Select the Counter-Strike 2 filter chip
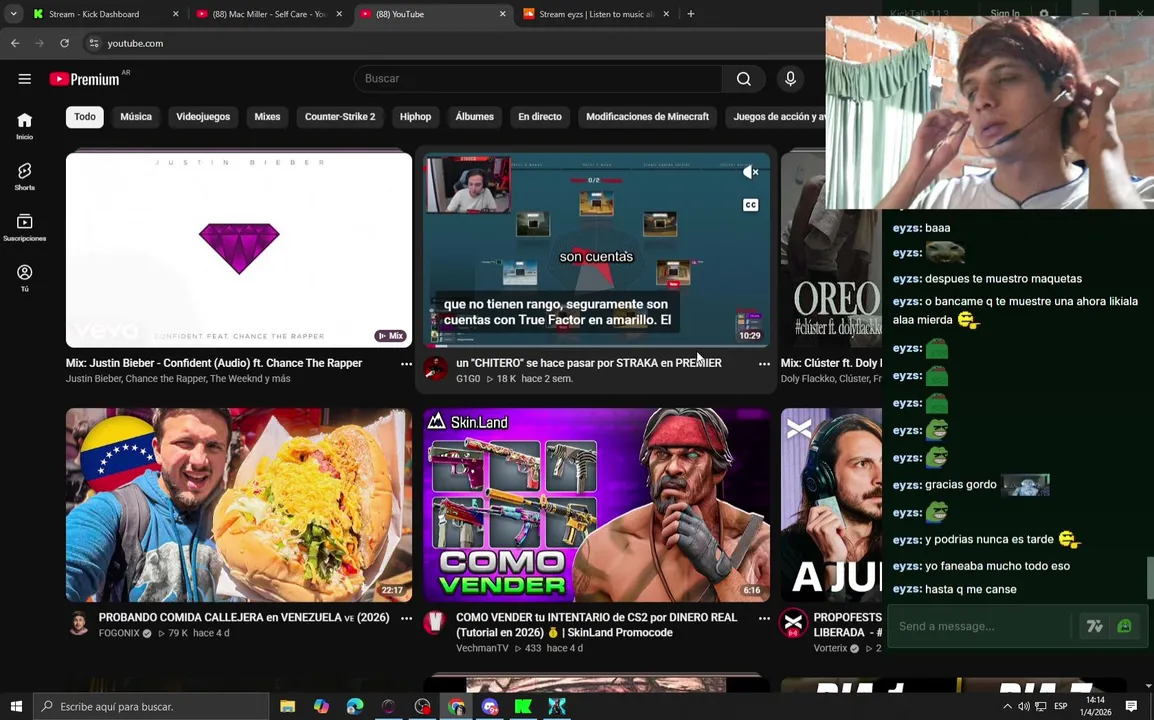Screen dimensions: 1154x720 (x=340, y=117)
